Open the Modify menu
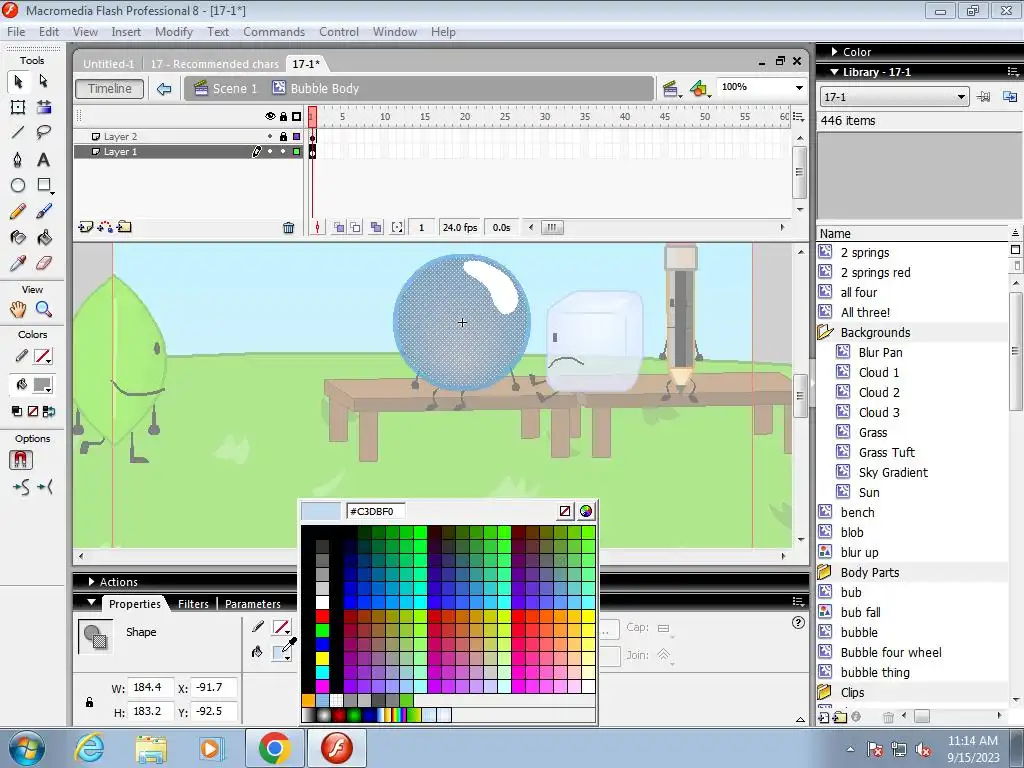The image size is (1024, 768). point(174,32)
